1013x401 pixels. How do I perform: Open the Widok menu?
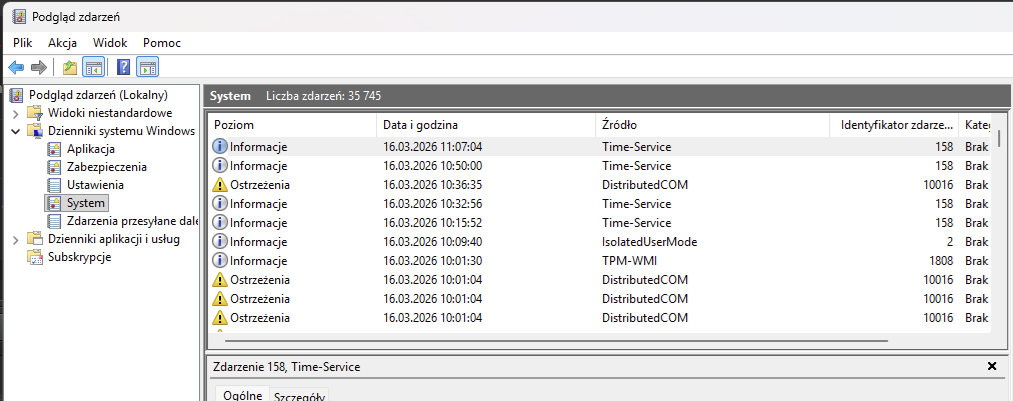(110, 43)
